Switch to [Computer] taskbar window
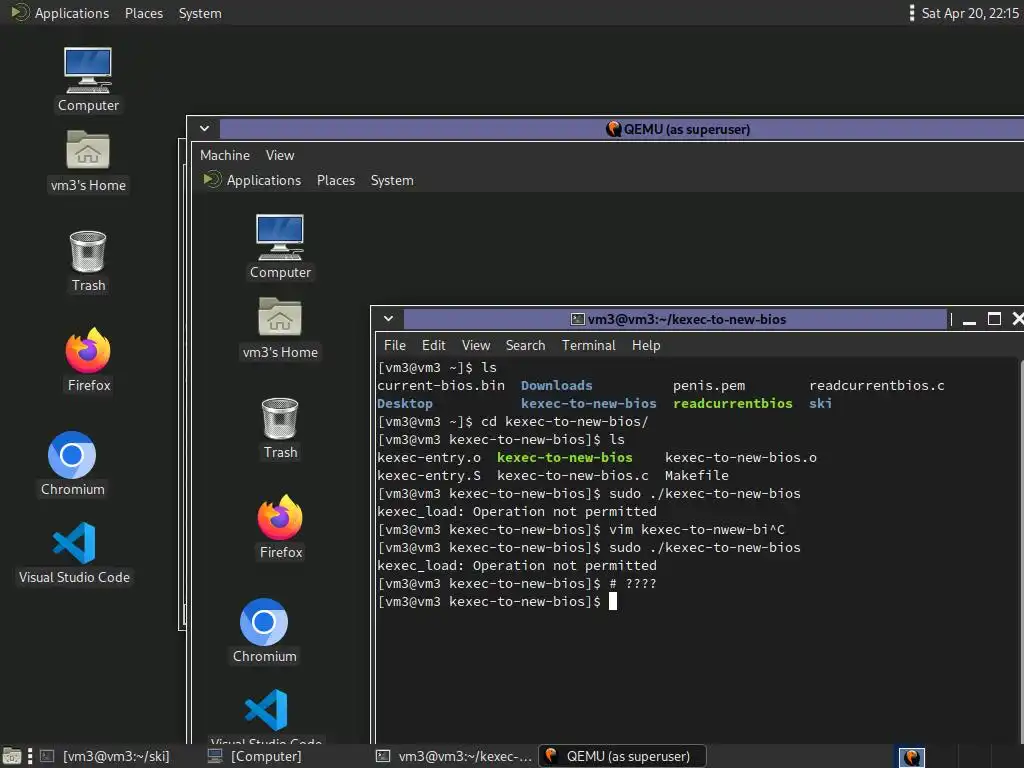Screen dimensions: 1024x768 tap(255, 756)
